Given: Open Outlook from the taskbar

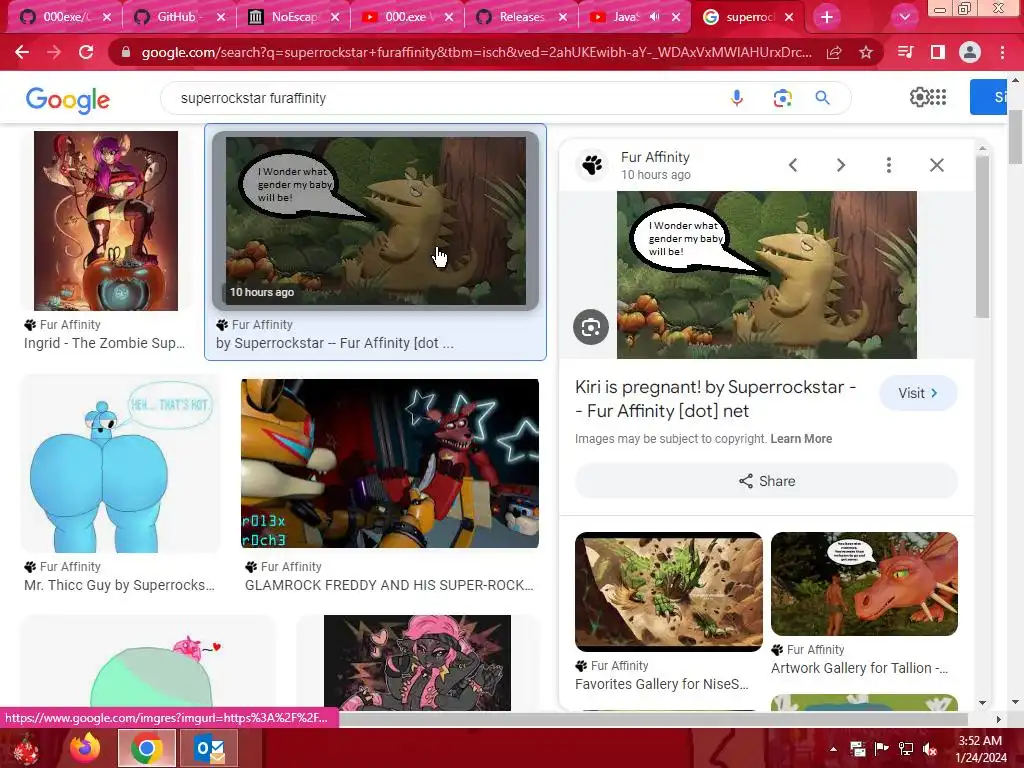Looking at the screenshot, I should pyautogui.click(x=209, y=748).
